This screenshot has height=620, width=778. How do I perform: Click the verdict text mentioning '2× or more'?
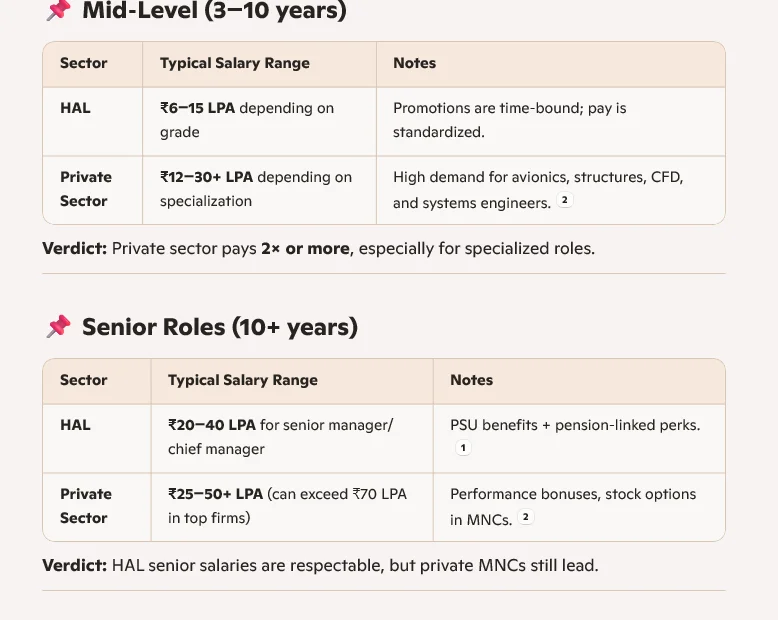tap(318, 248)
